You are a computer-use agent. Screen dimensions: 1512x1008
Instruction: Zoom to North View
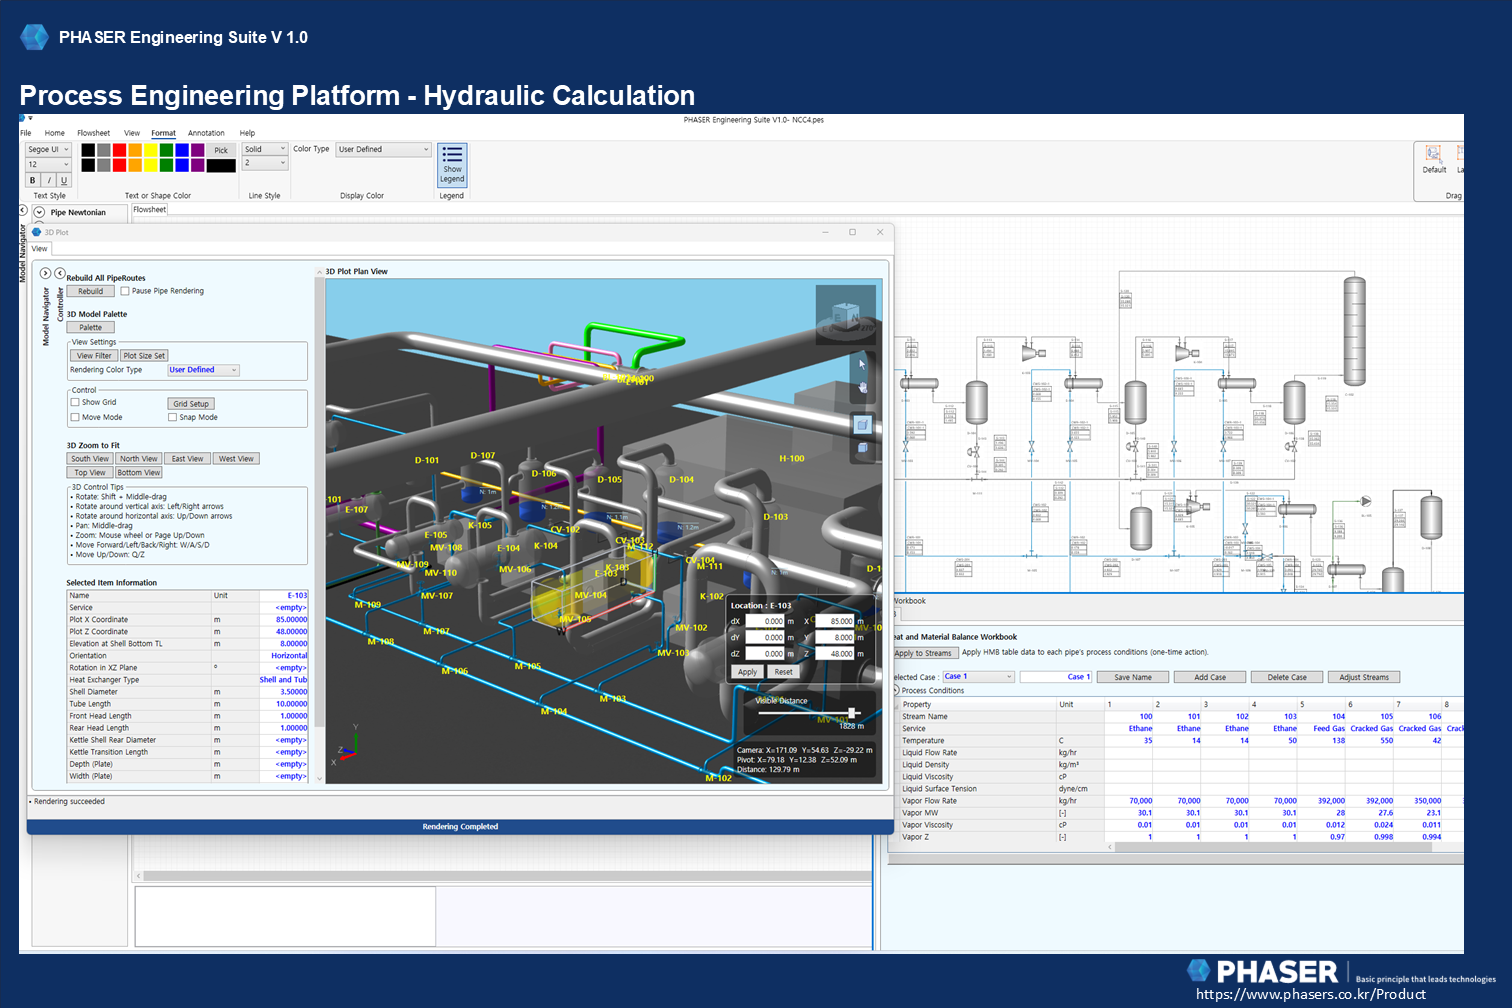[138, 459]
